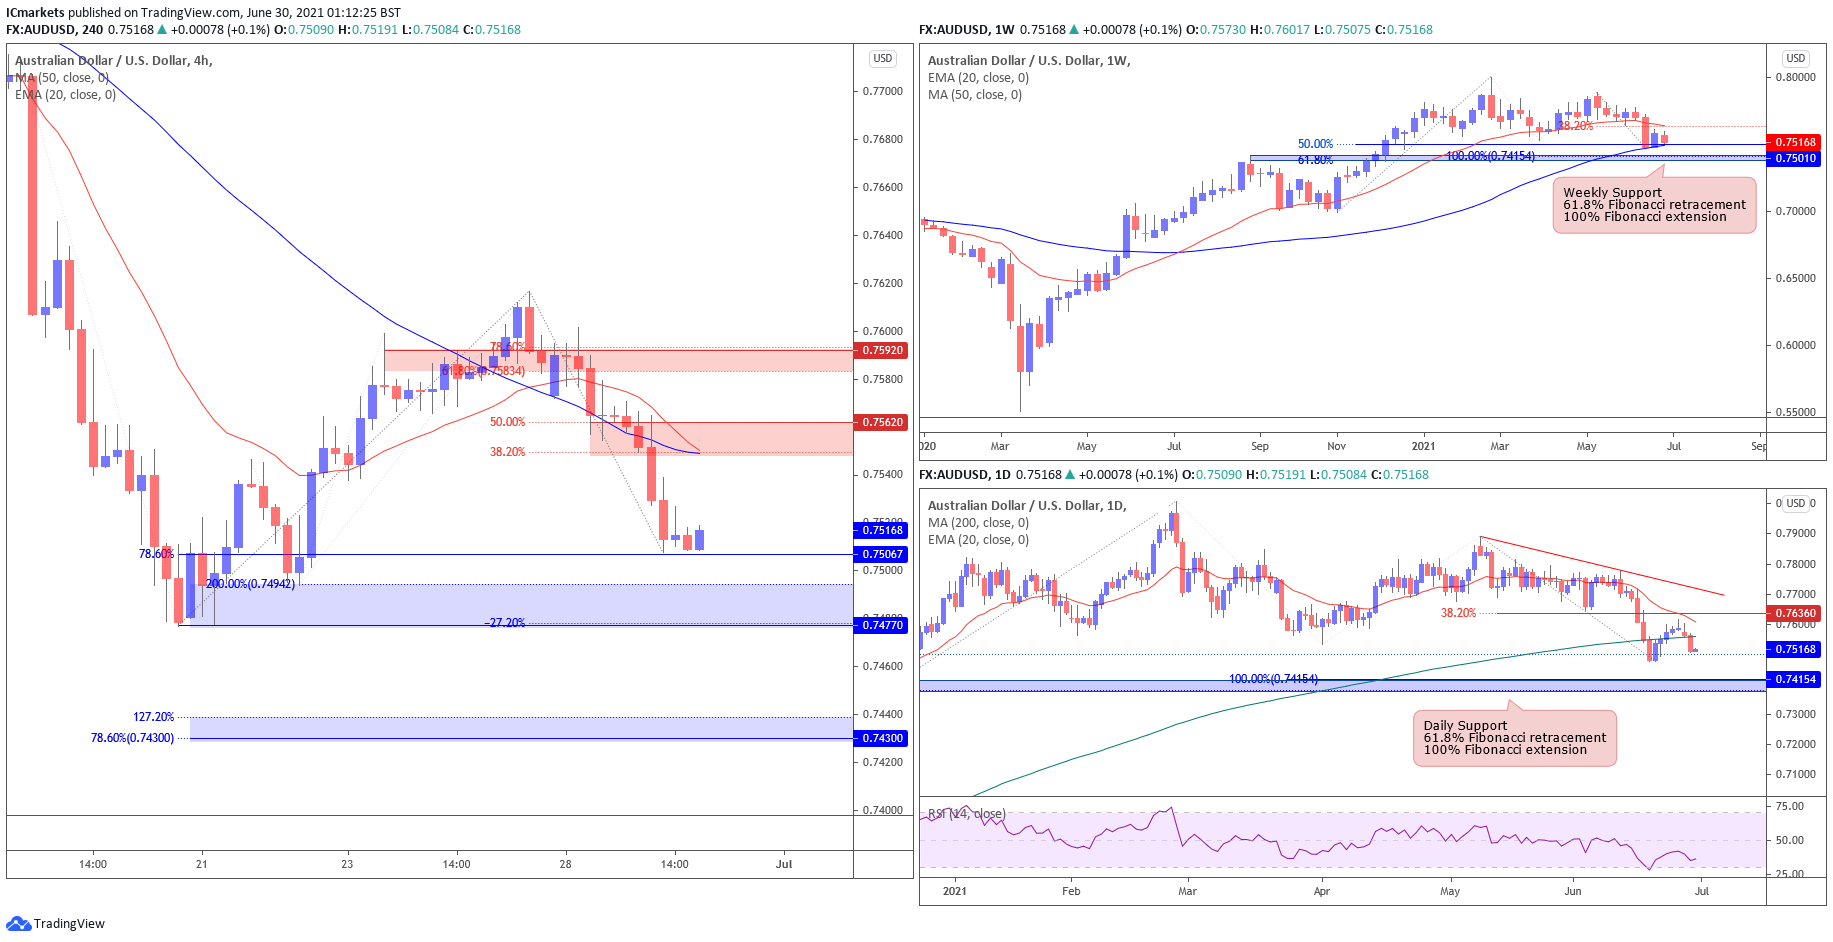Click the blue 0.75168 price label on 4h chart

(882, 531)
